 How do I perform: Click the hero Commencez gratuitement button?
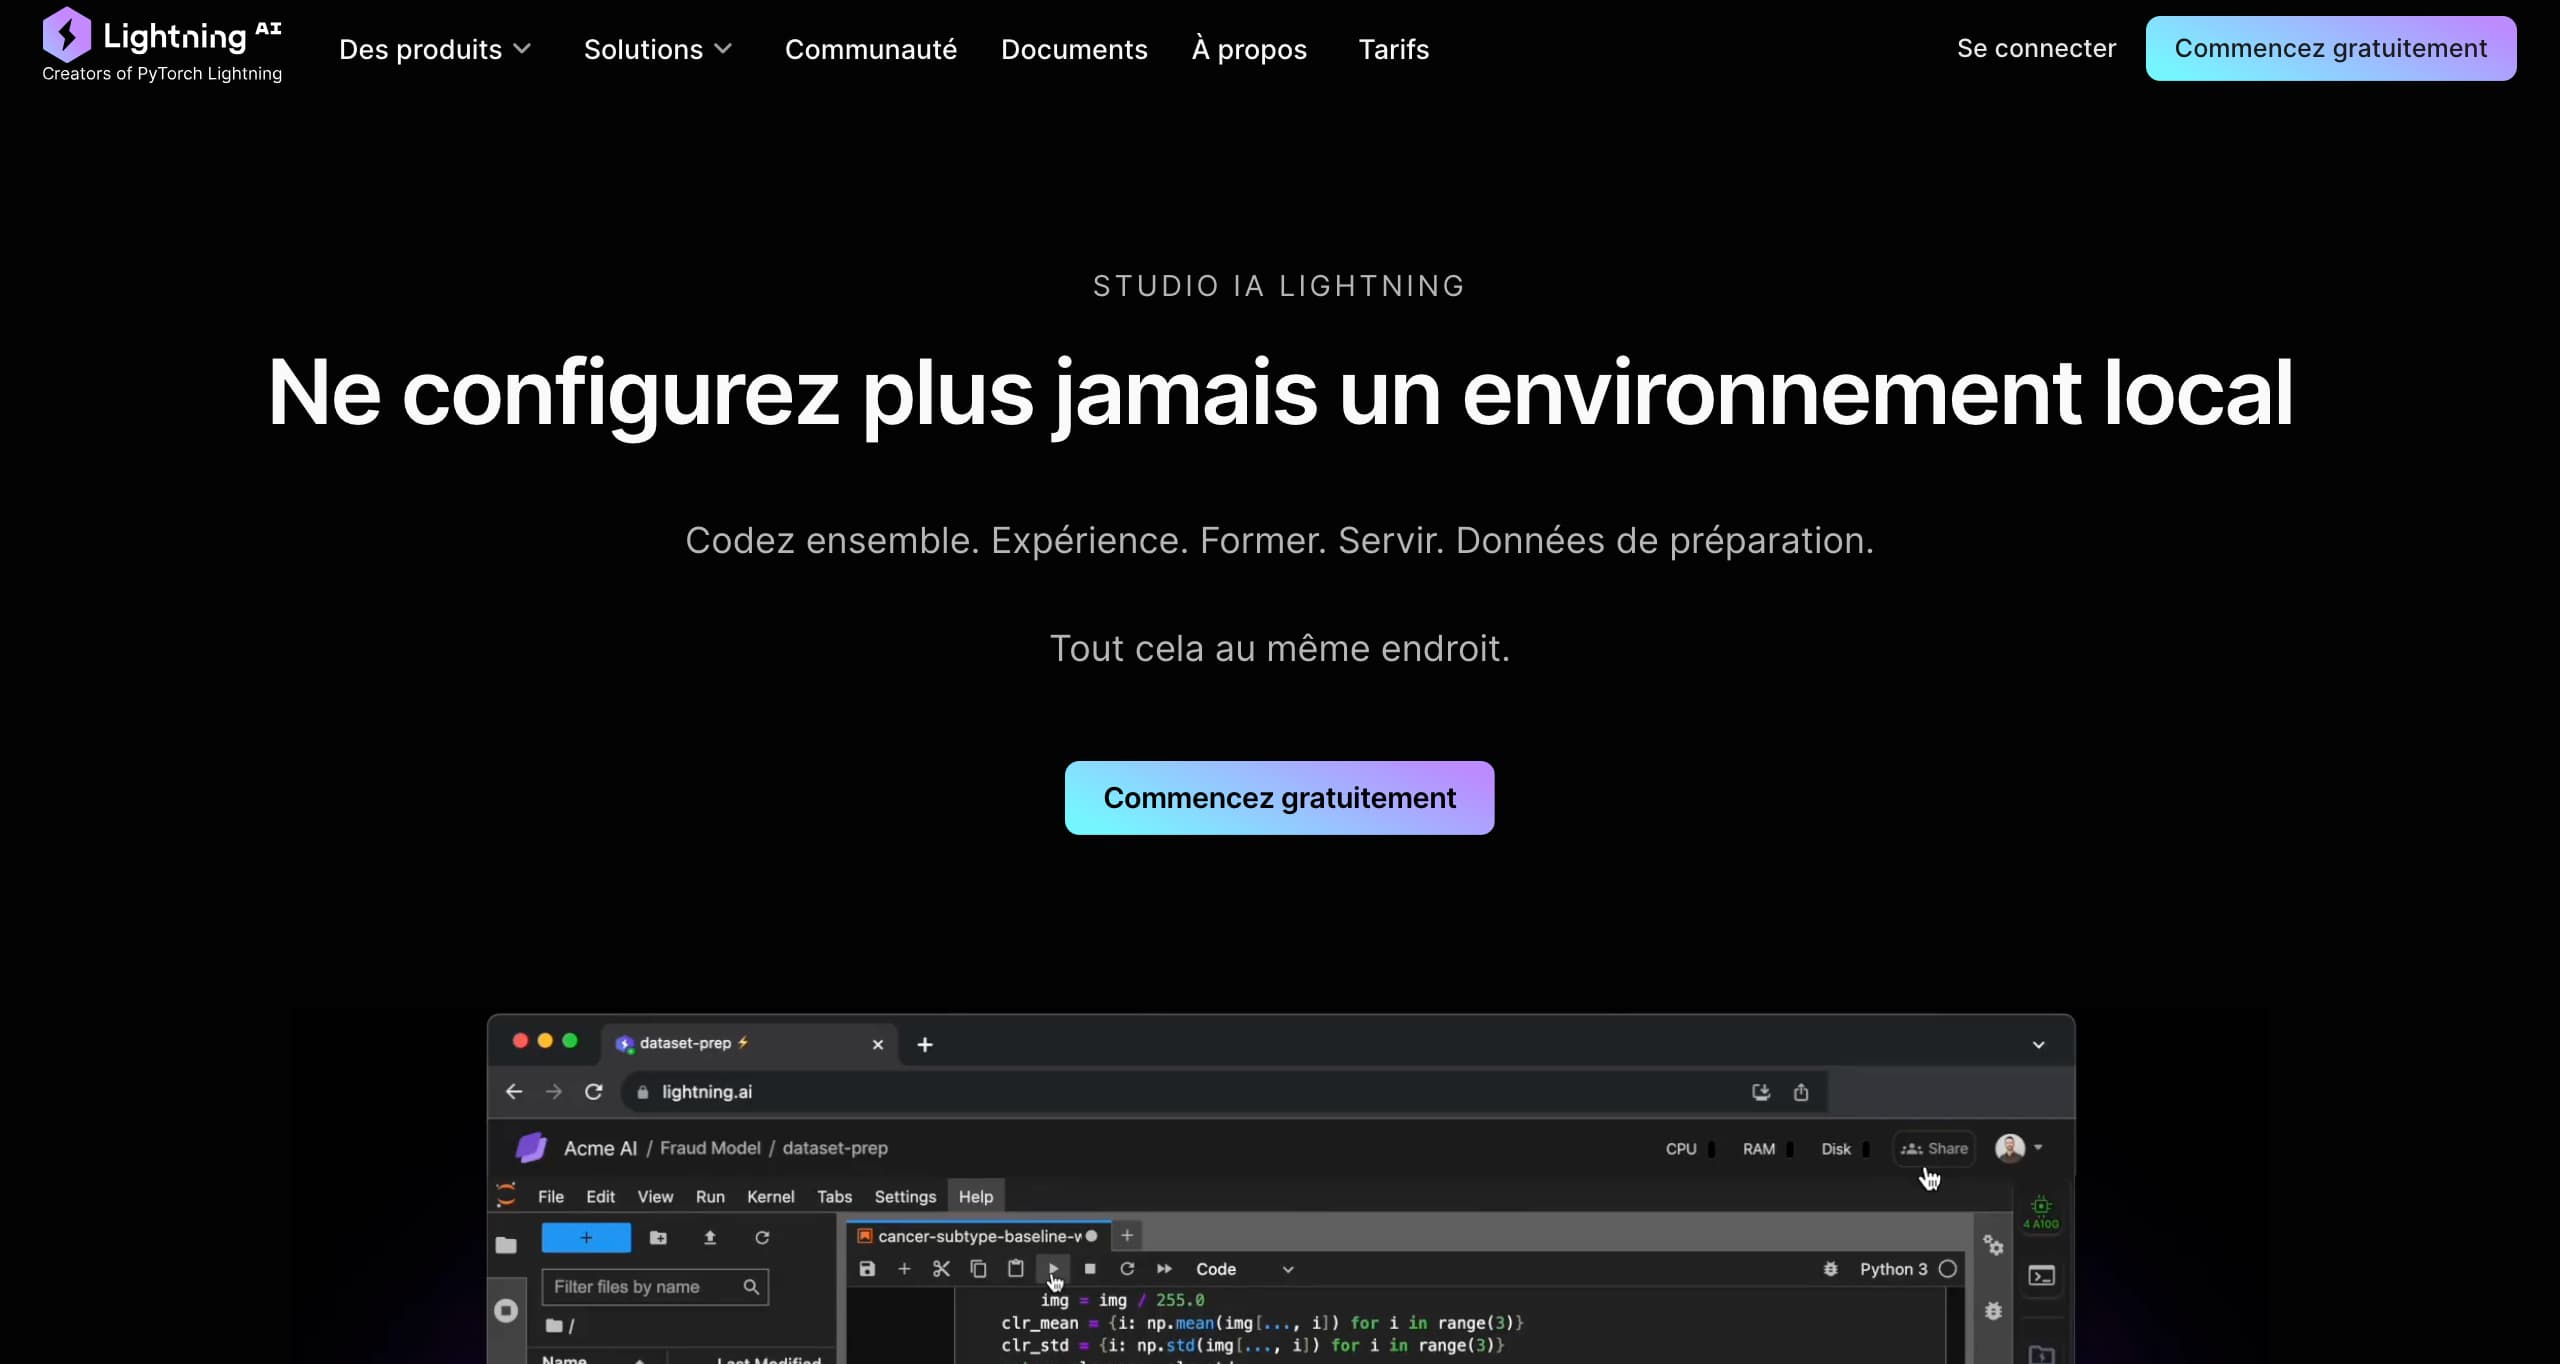1279,798
